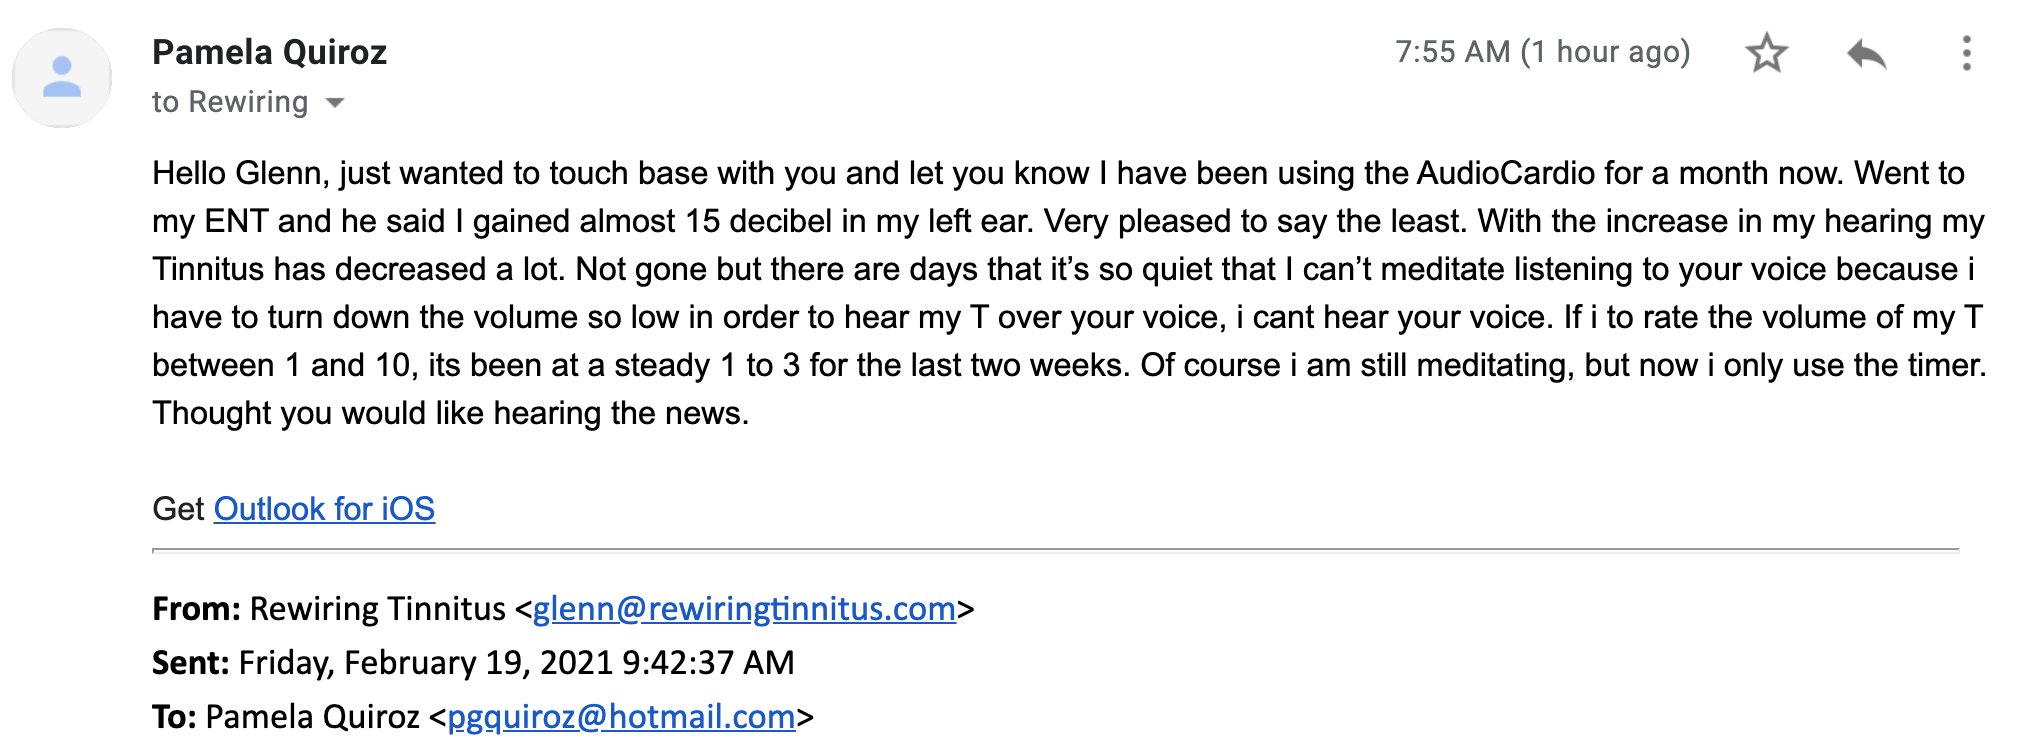Screen dimensions: 2028x746
Task: Click the "Hello Glenn" greeting text
Action: [240, 173]
